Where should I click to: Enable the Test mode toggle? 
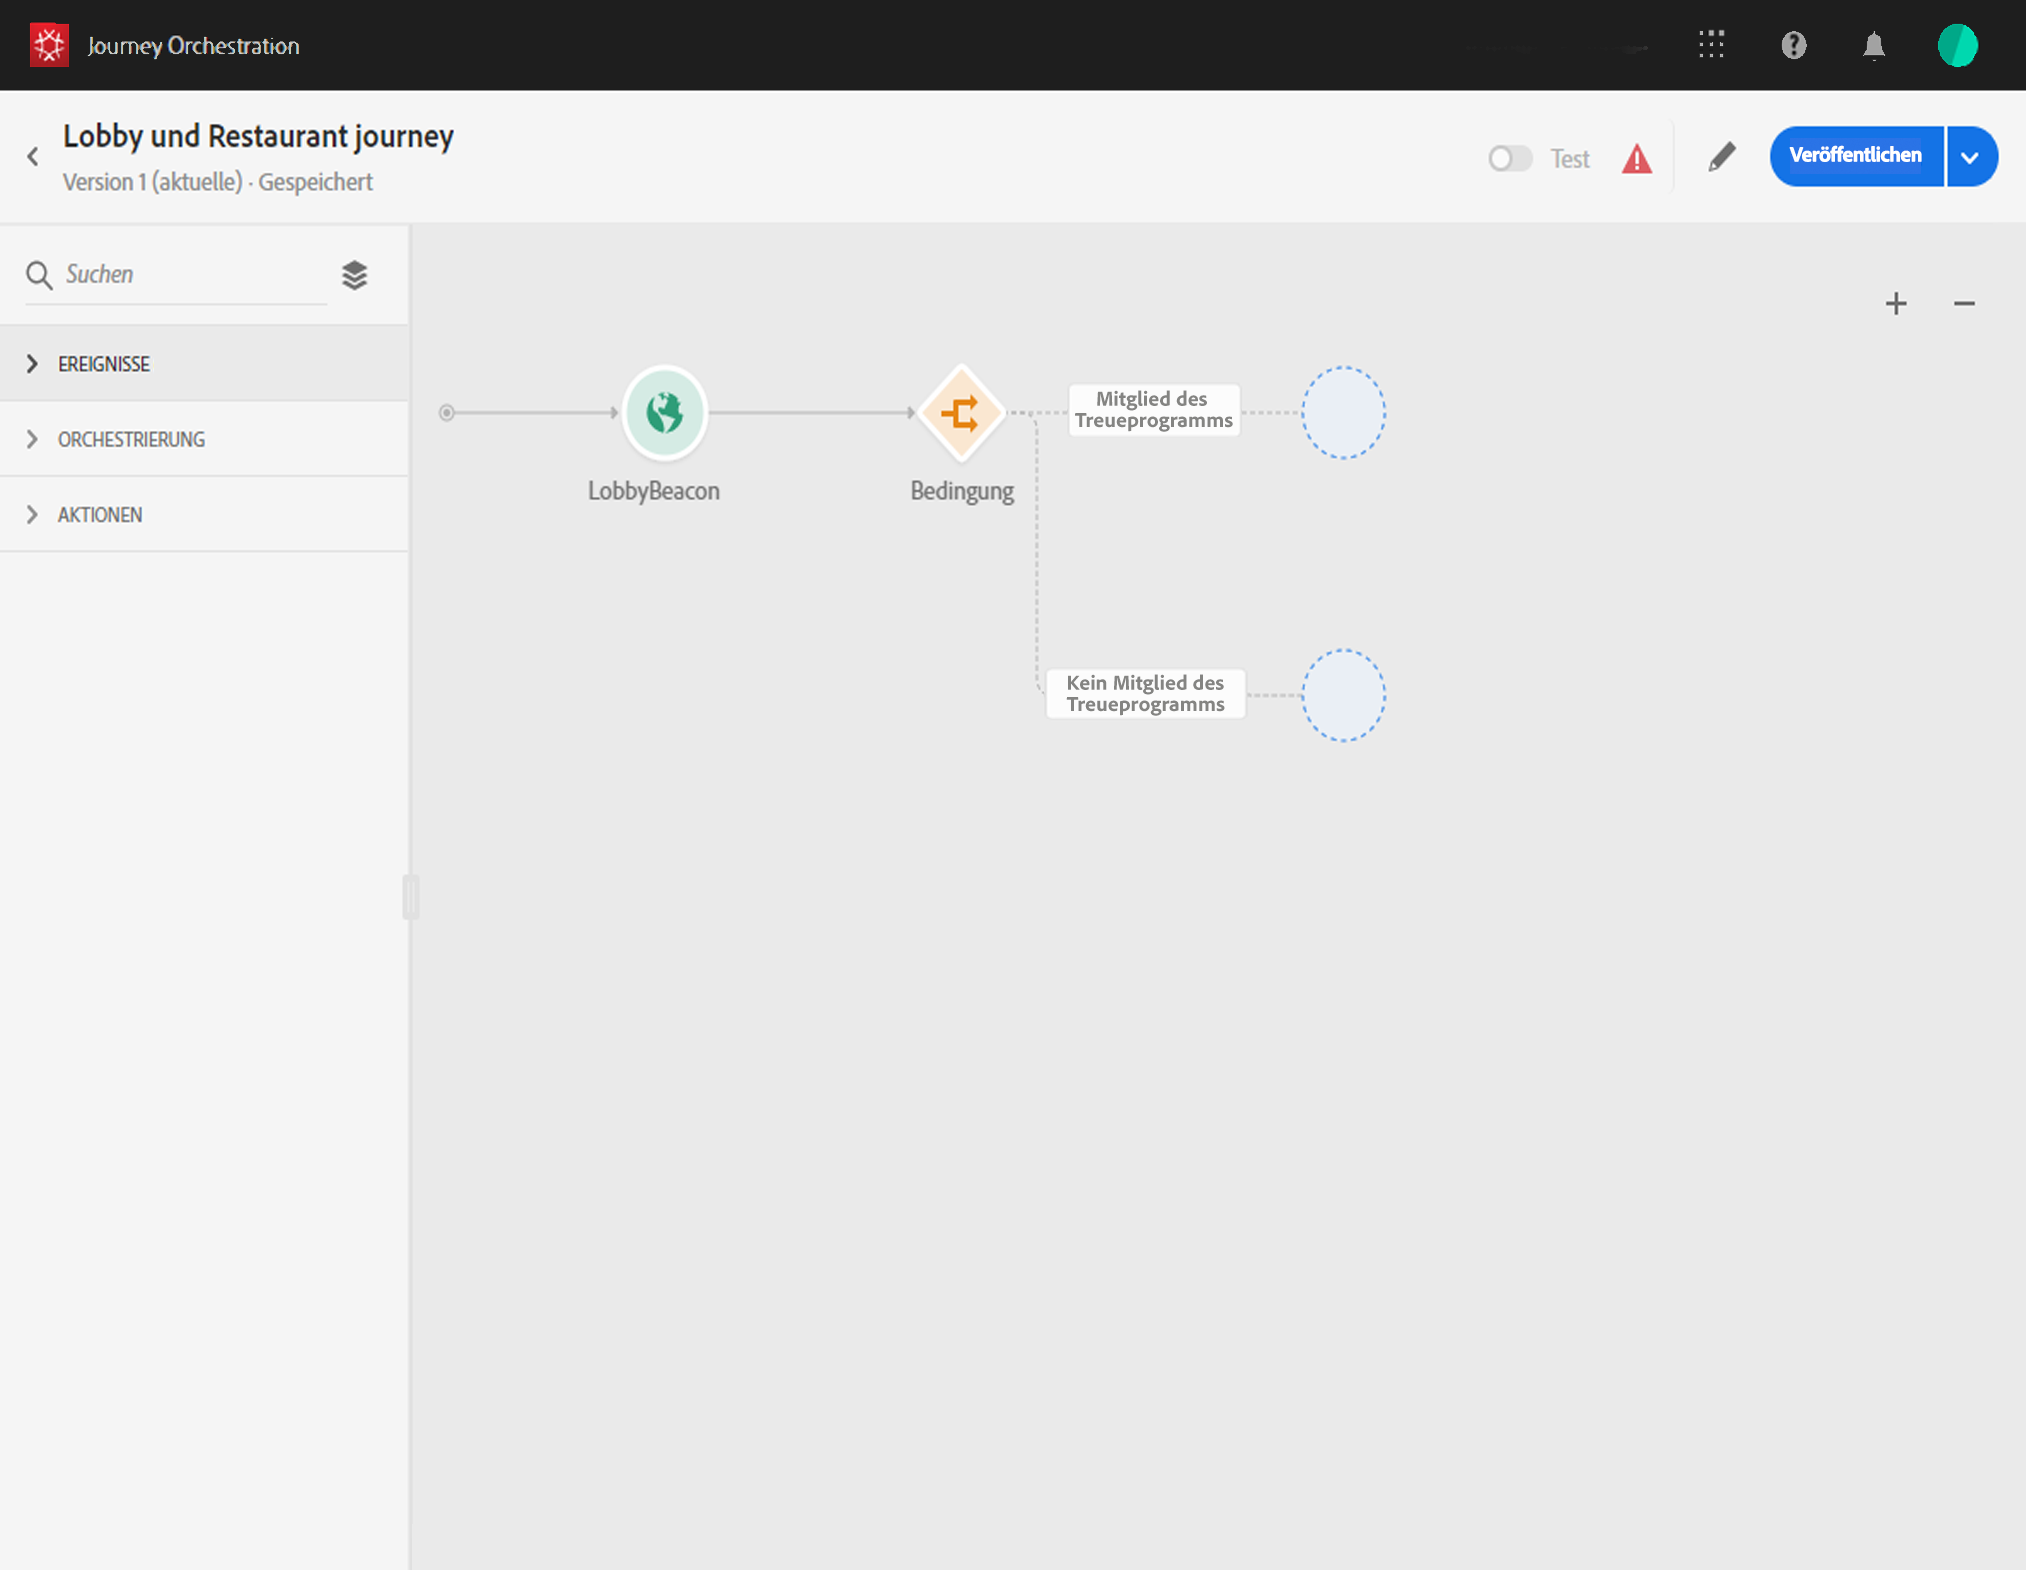[x=1509, y=159]
